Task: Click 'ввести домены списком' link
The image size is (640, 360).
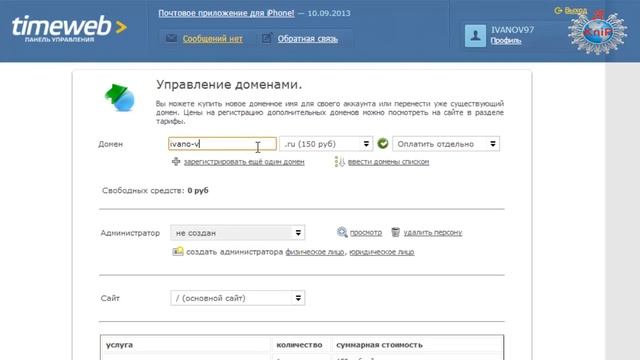Action: 388,162
